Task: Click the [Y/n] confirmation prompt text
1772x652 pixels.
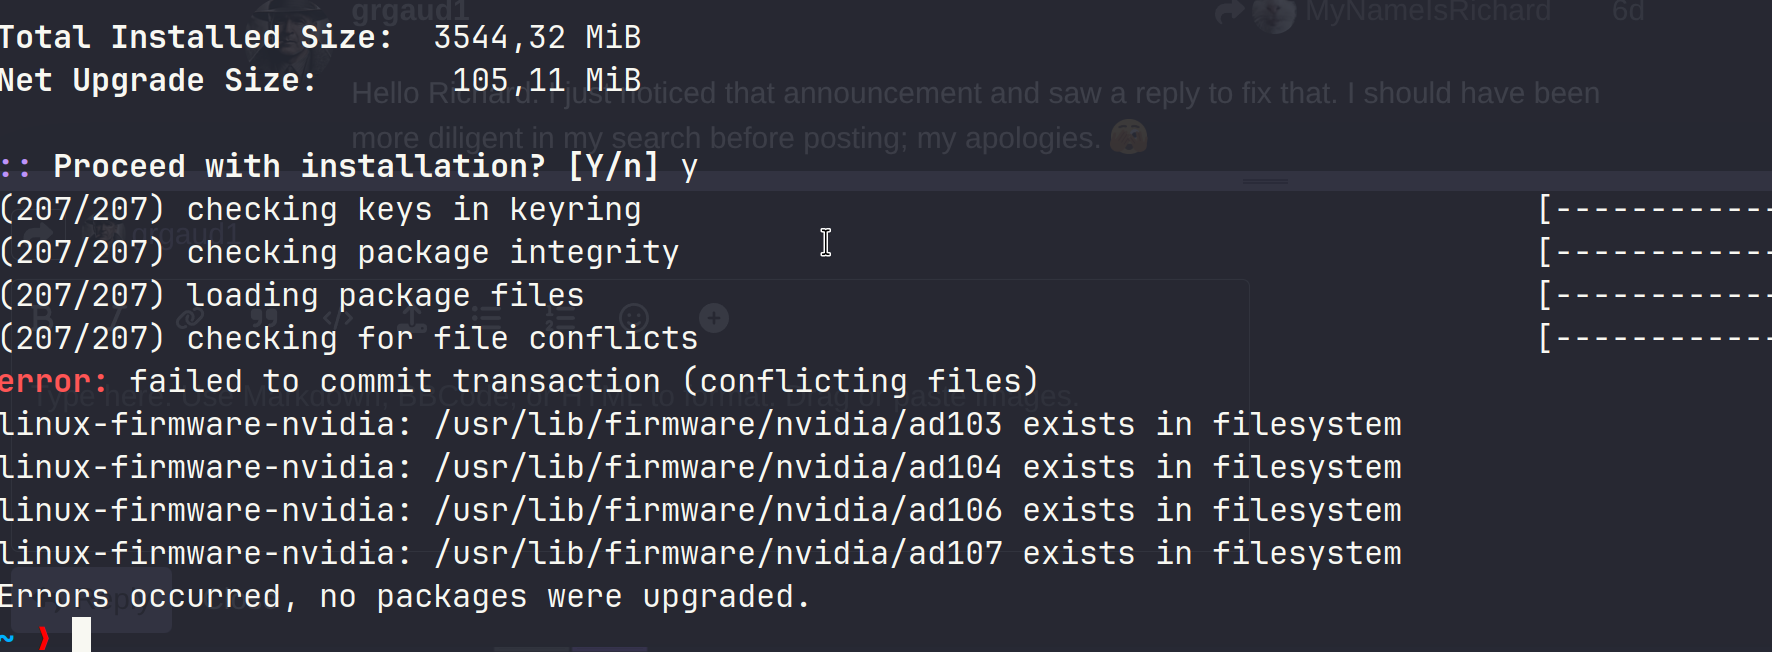Action: tap(613, 166)
